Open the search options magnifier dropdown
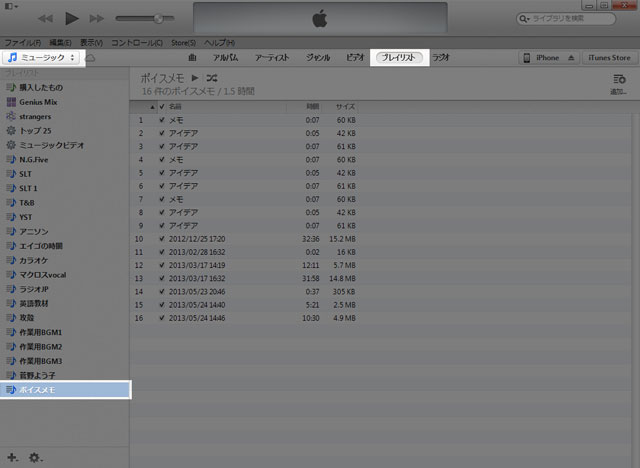The height and width of the screenshot is (468, 640). point(524,19)
